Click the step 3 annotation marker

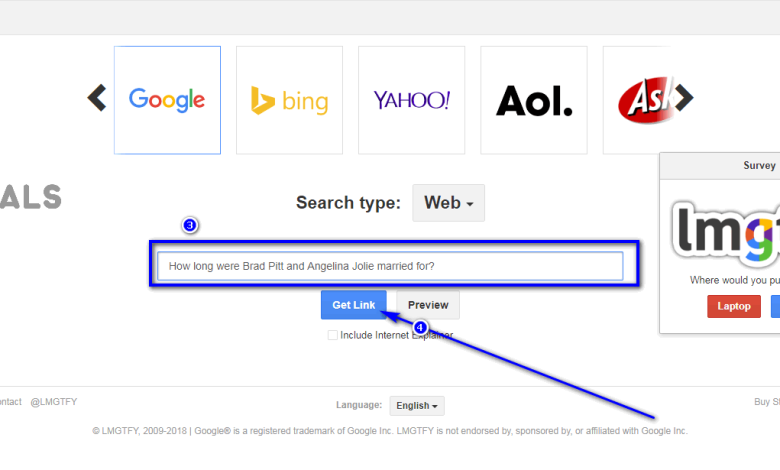click(x=190, y=226)
